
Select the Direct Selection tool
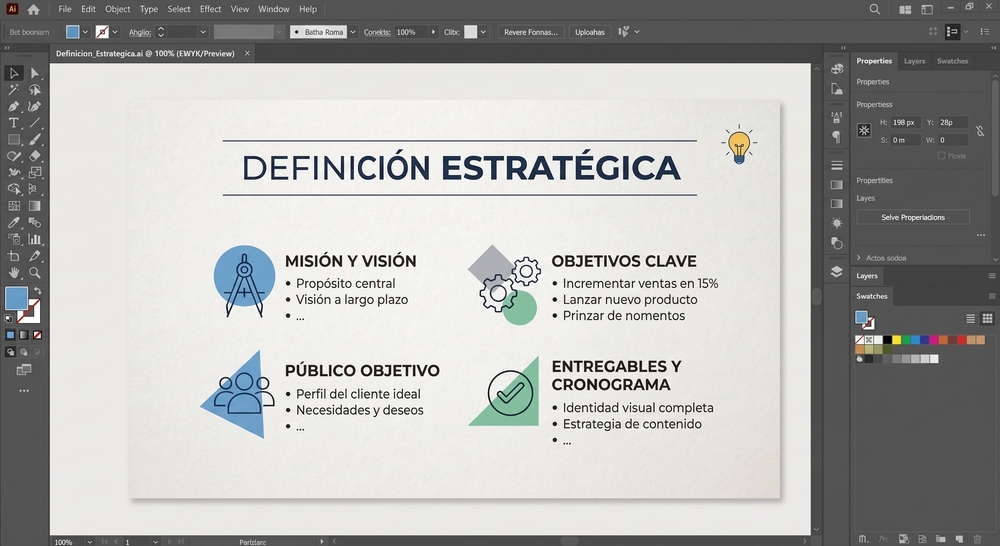(x=34, y=73)
